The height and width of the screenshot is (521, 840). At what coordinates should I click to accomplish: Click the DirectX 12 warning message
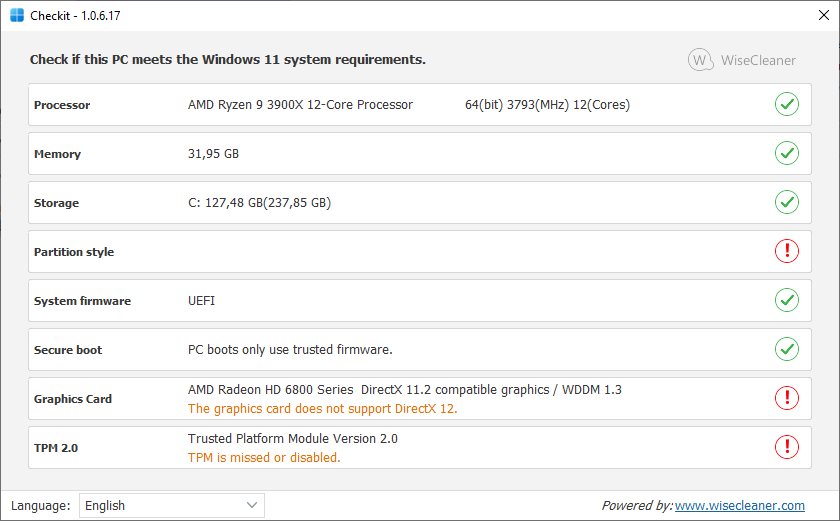(322, 408)
